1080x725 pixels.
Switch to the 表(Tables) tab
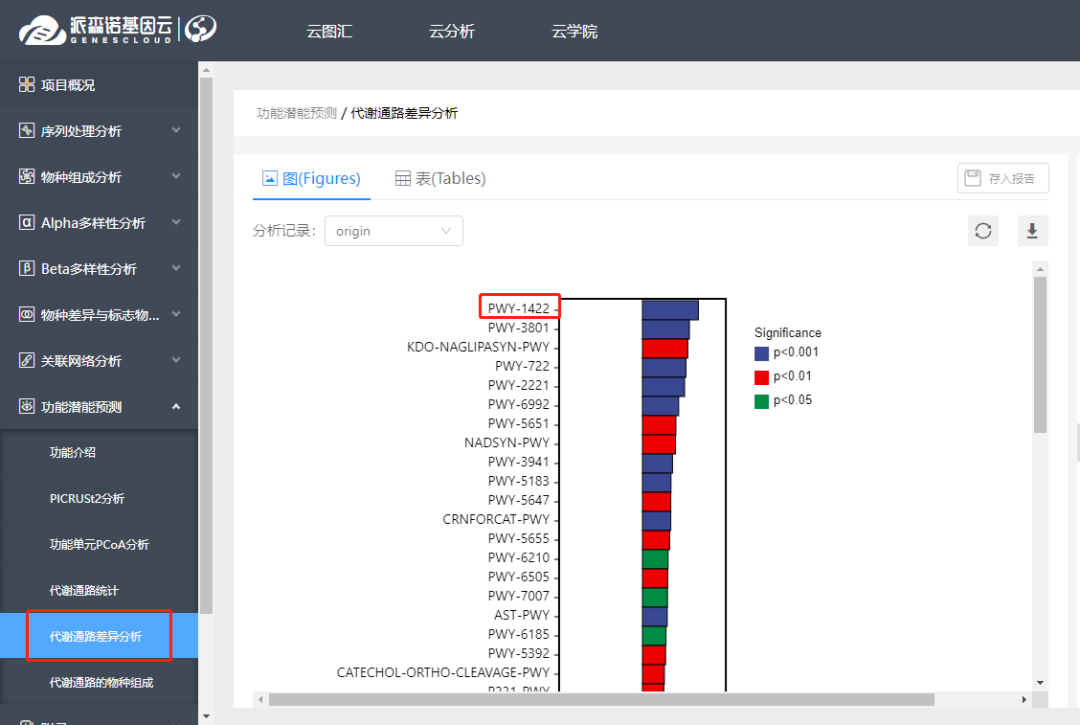[440, 179]
